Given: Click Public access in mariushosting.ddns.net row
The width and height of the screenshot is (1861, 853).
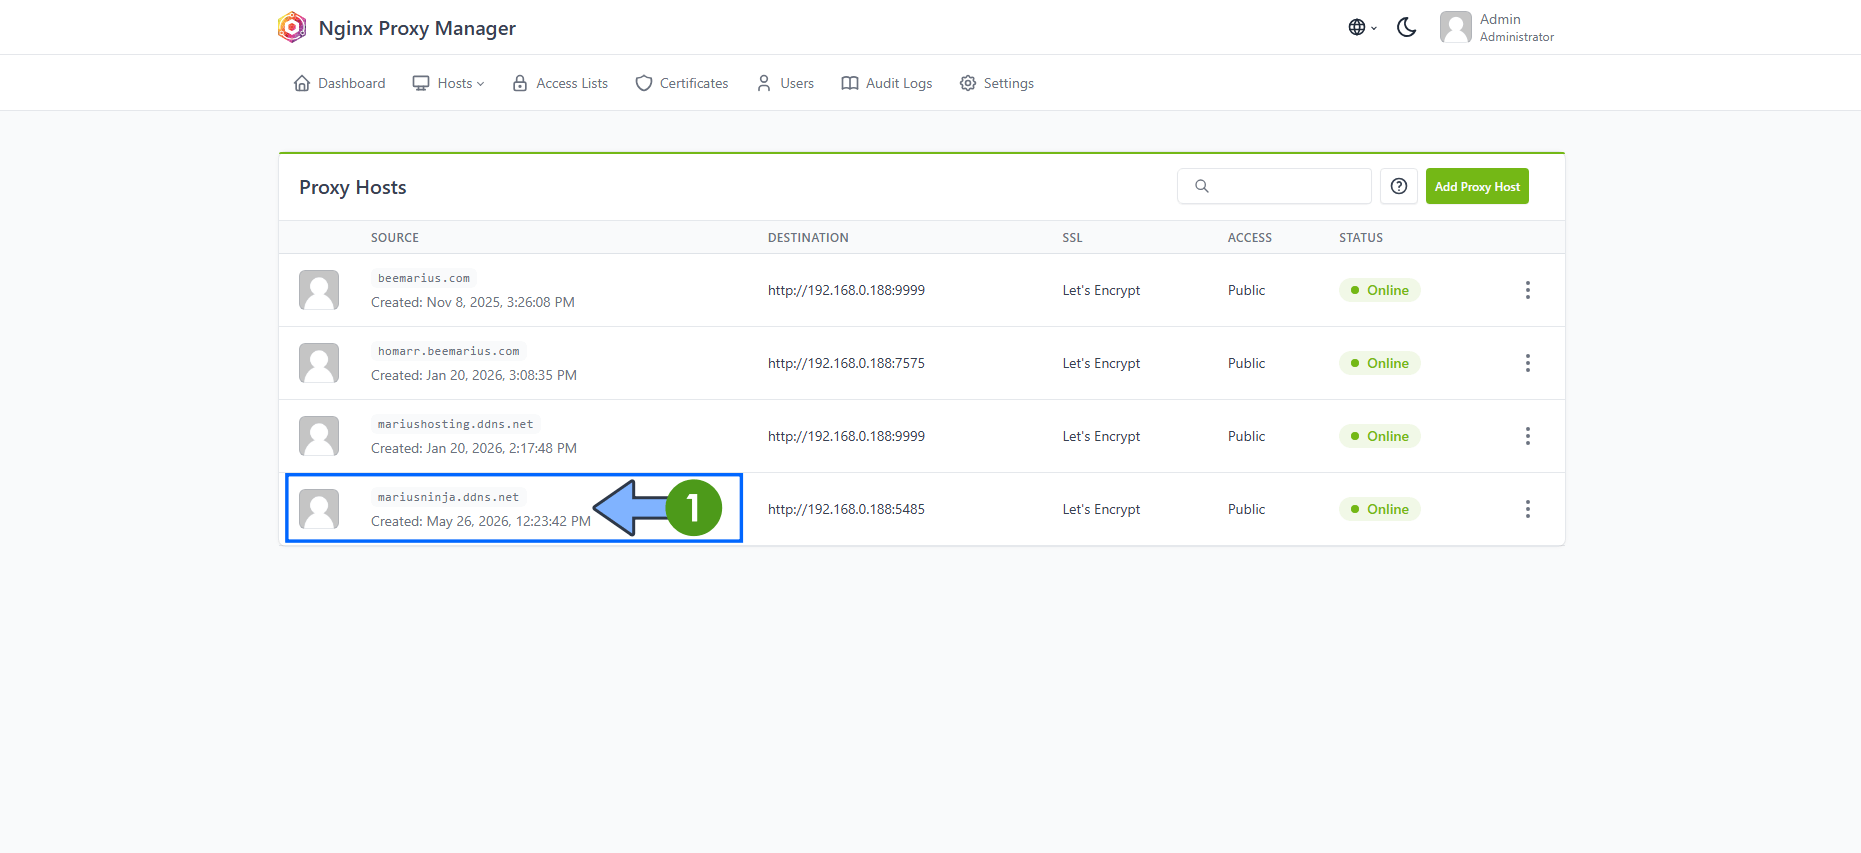Looking at the screenshot, I should pos(1246,436).
